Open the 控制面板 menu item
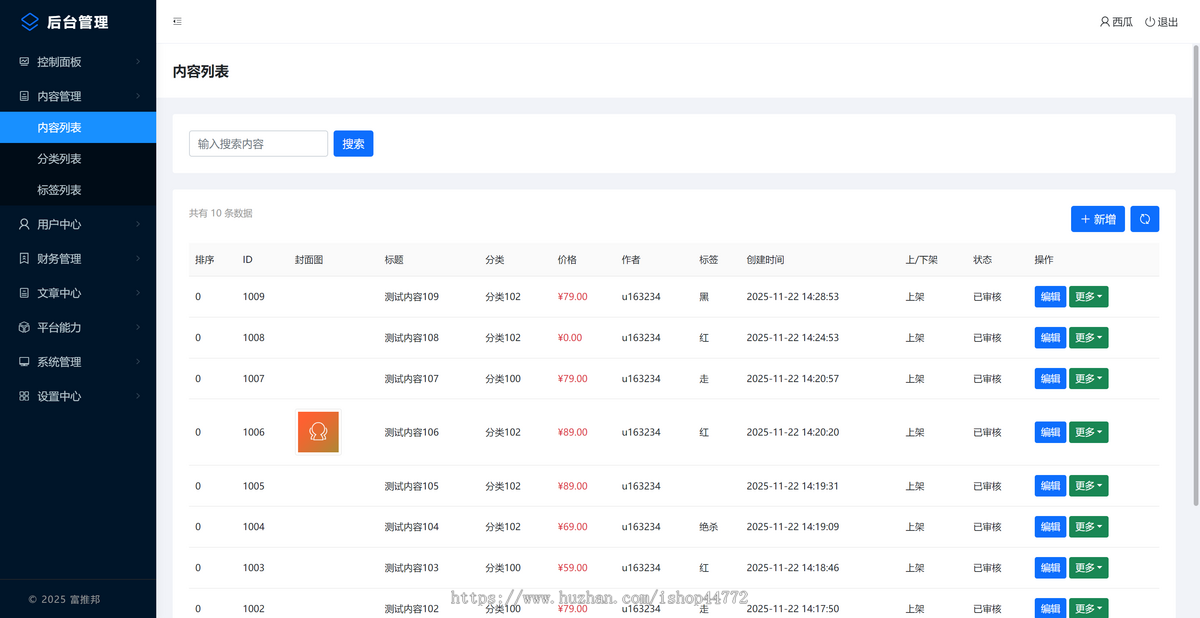The width and height of the screenshot is (1200, 618). (x=78, y=62)
